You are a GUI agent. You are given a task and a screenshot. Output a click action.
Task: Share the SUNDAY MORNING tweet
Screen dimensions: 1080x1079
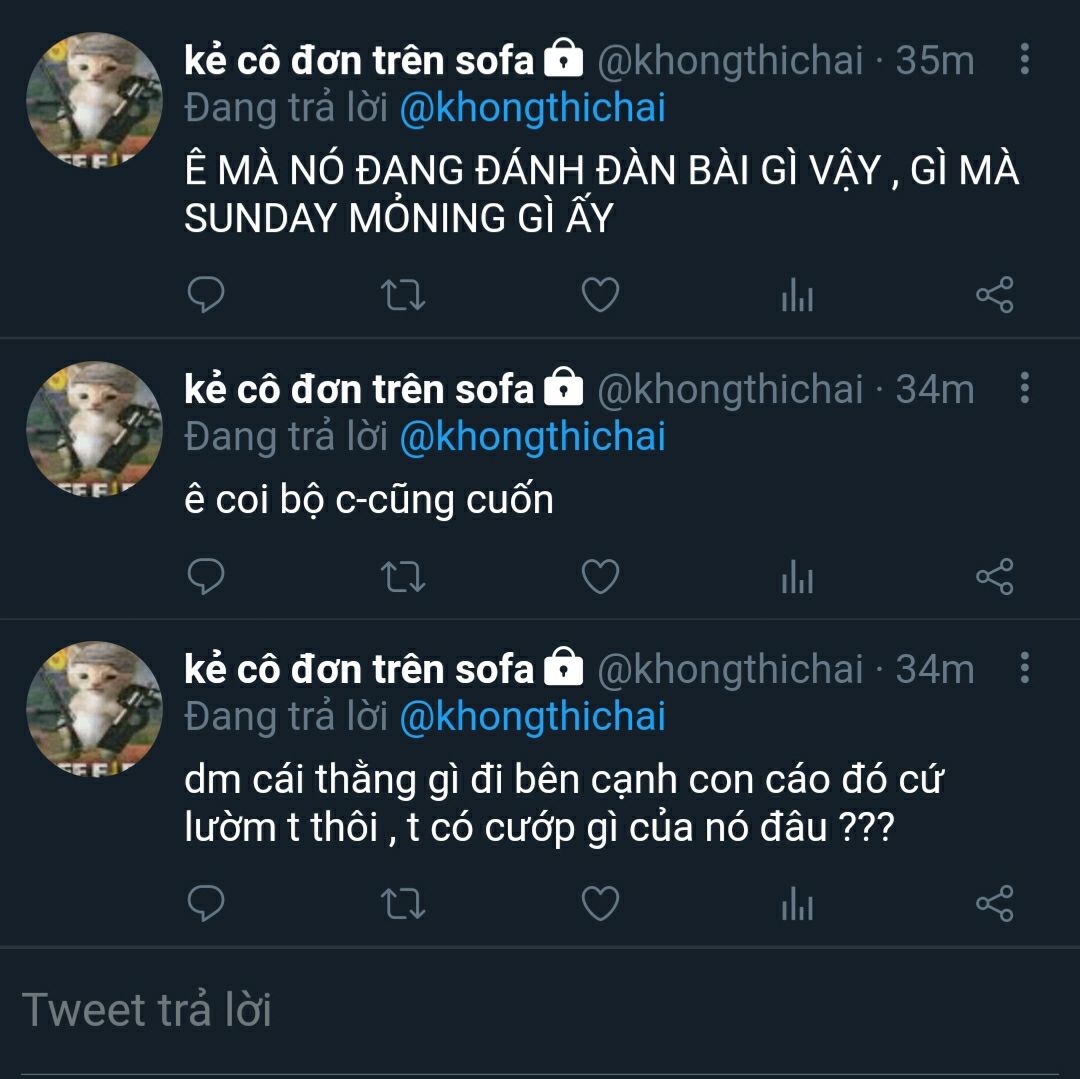pyautogui.click(x=995, y=295)
